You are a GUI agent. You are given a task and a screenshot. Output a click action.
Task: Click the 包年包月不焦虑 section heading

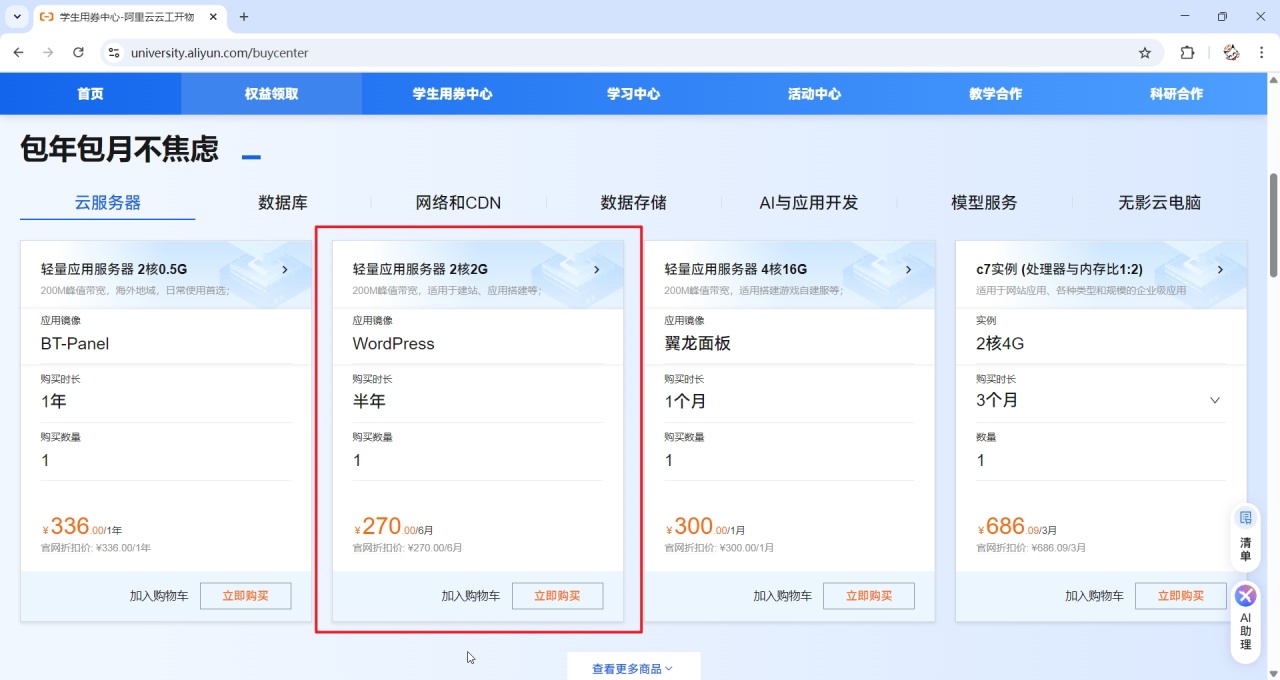coord(119,149)
